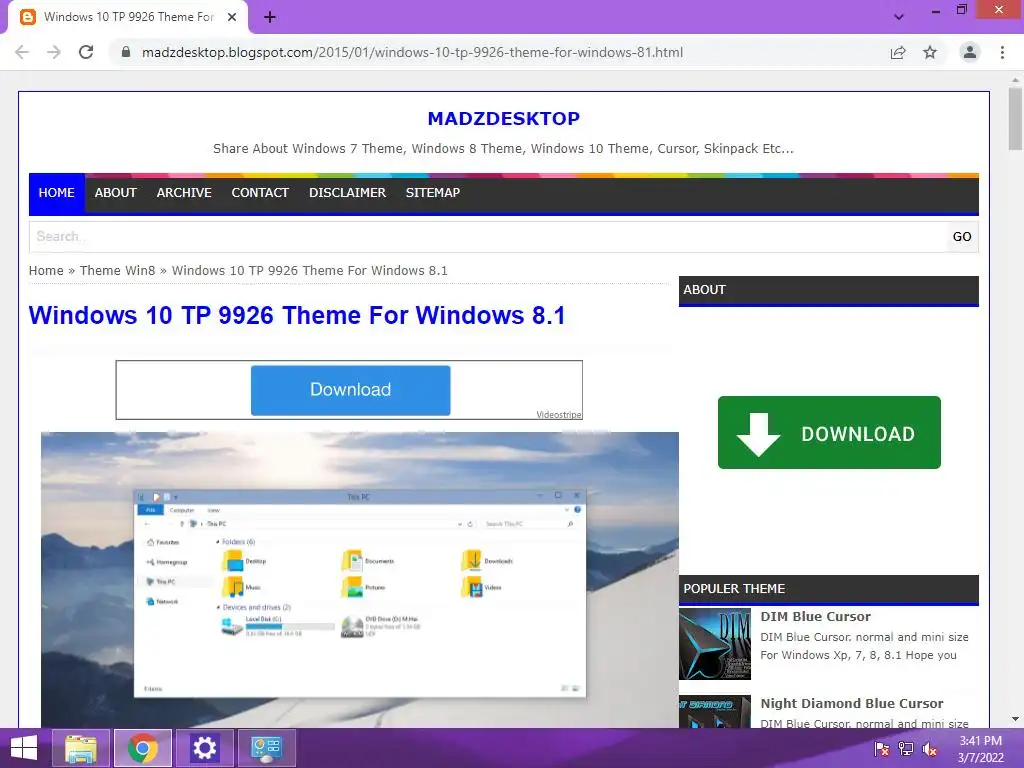This screenshot has height=768, width=1024.
Task: Open the Chrome profile avatar
Action: (970, 52)
